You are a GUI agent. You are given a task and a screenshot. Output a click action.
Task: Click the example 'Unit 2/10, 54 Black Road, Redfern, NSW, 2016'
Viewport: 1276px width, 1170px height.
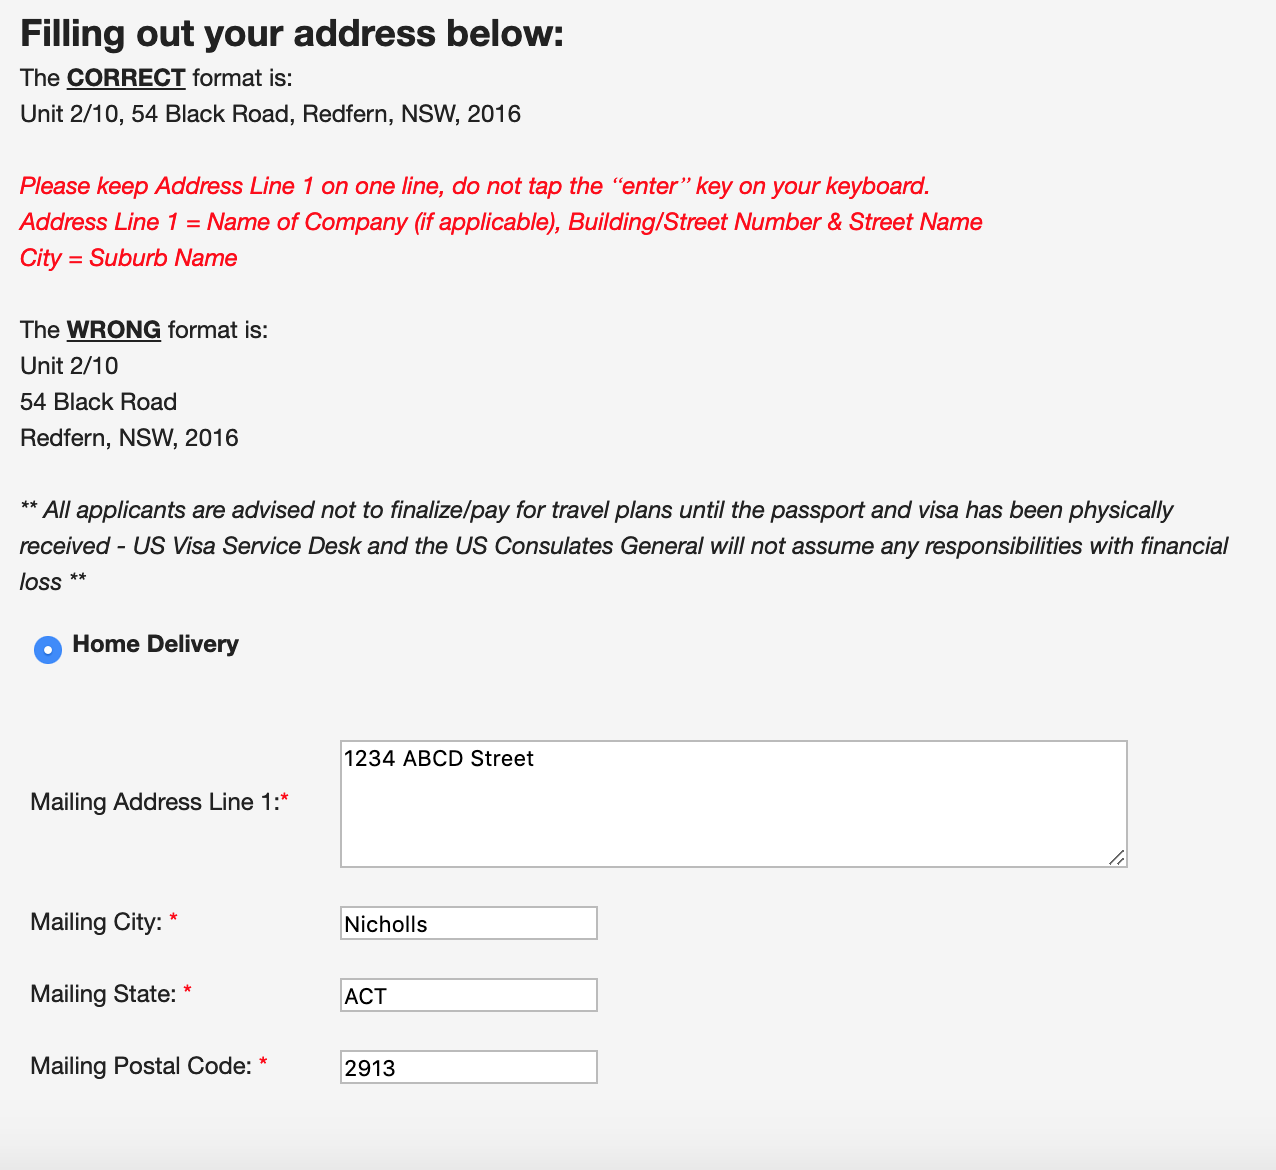pyautogui.click(x=270, y=114)
